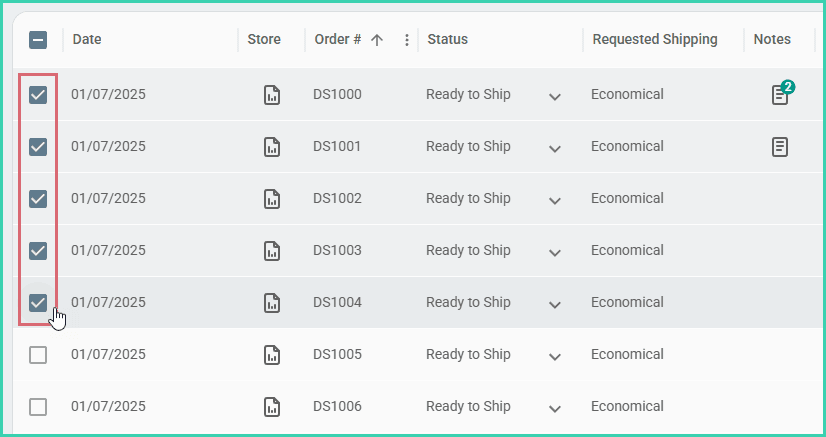Check the checkbox for order DS1005
This screenshot has width=826, height=437.
point(38,355)
